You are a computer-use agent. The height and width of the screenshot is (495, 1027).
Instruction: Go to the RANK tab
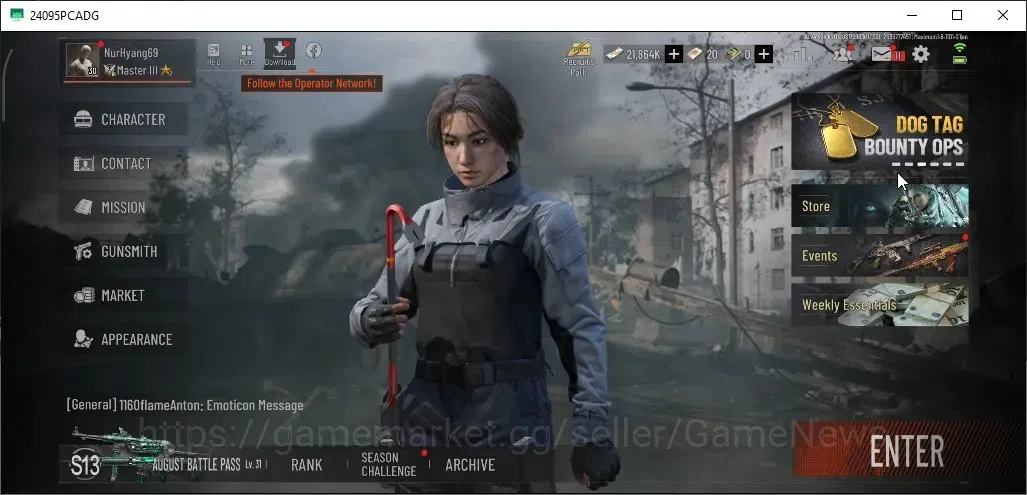[307, 465]
